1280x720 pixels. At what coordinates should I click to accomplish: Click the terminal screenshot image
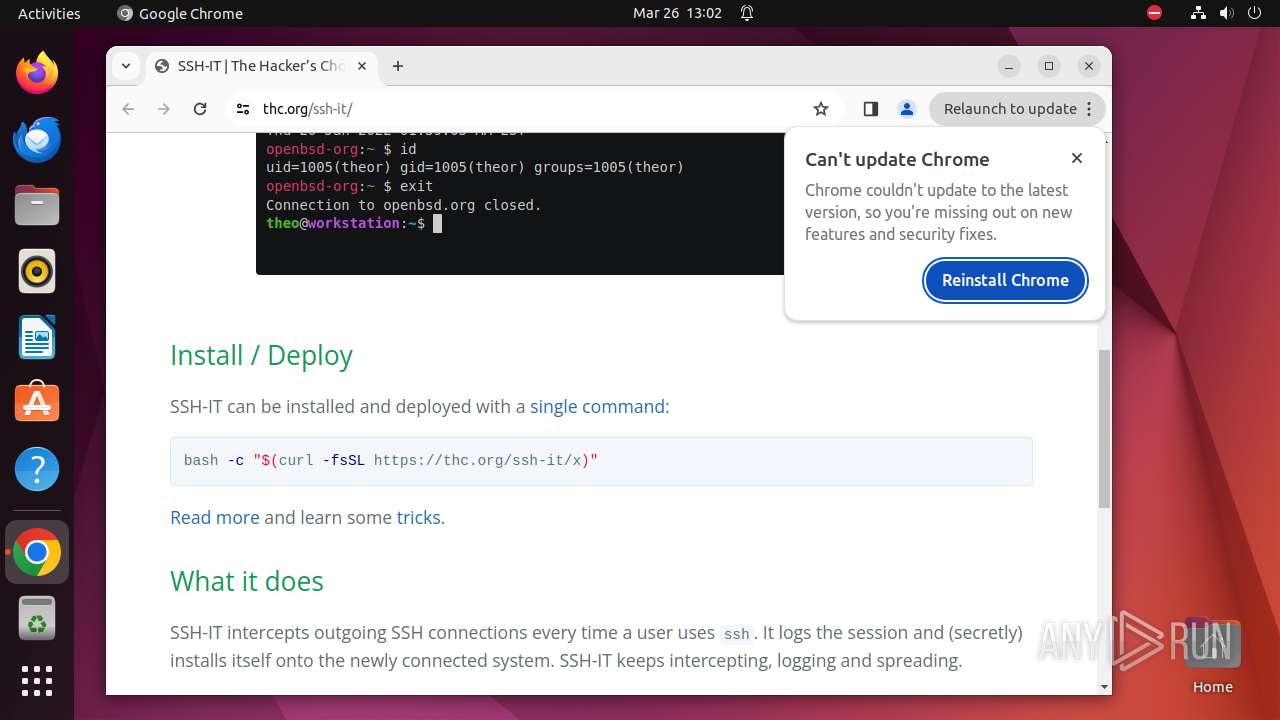[x=520, y=204]
